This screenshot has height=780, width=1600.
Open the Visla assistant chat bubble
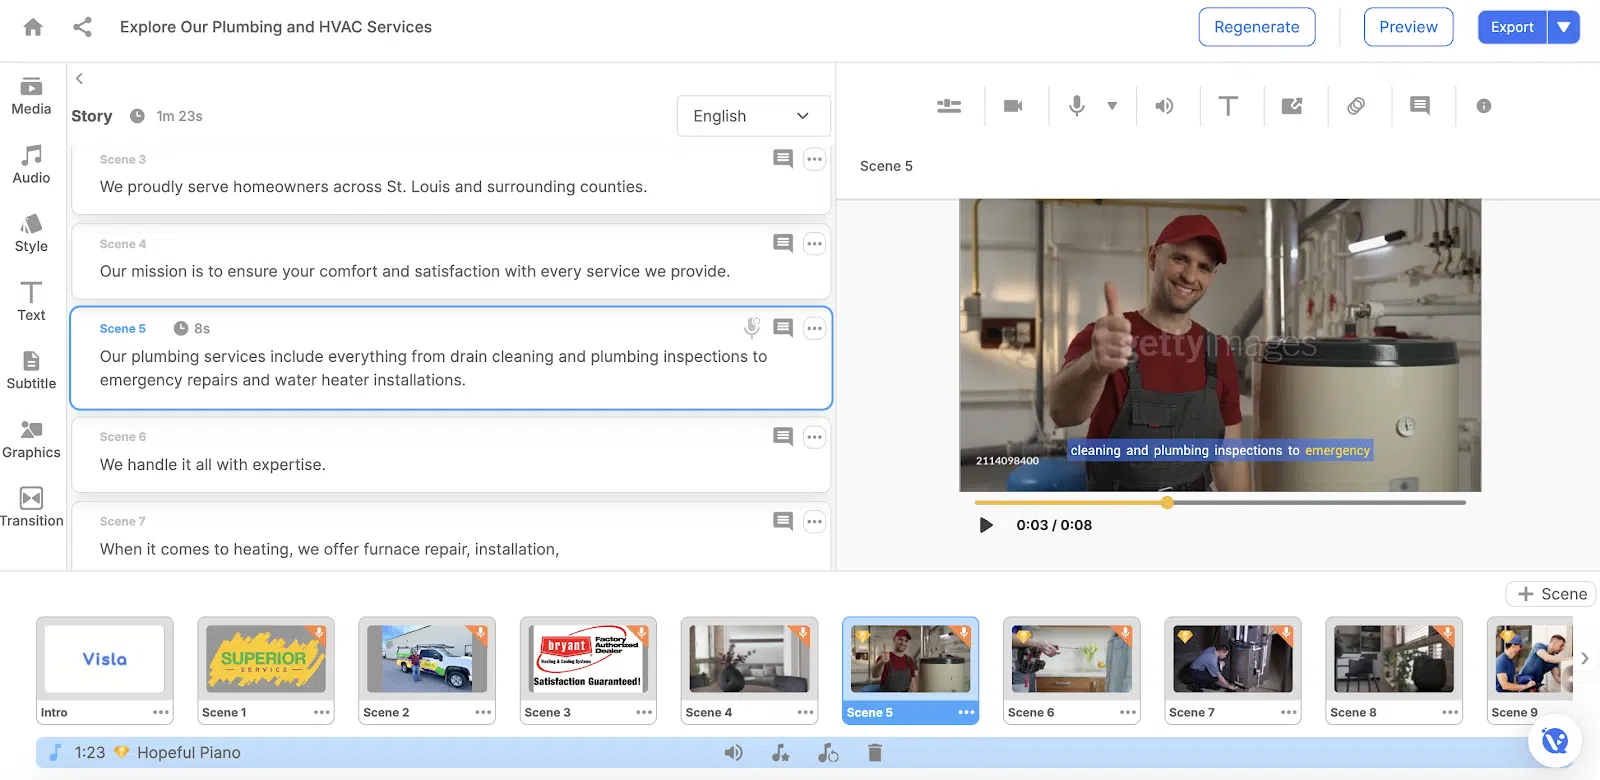click(1554, 741)
